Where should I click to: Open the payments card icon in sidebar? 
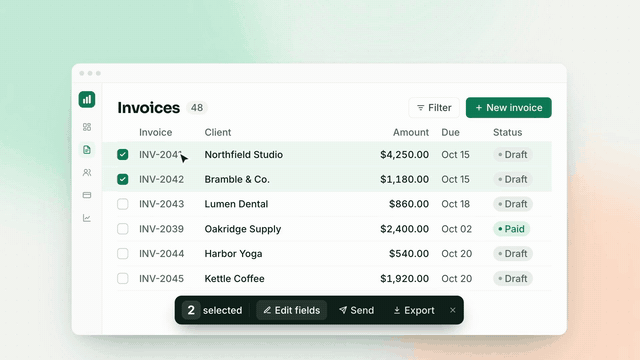coord(87,195)
